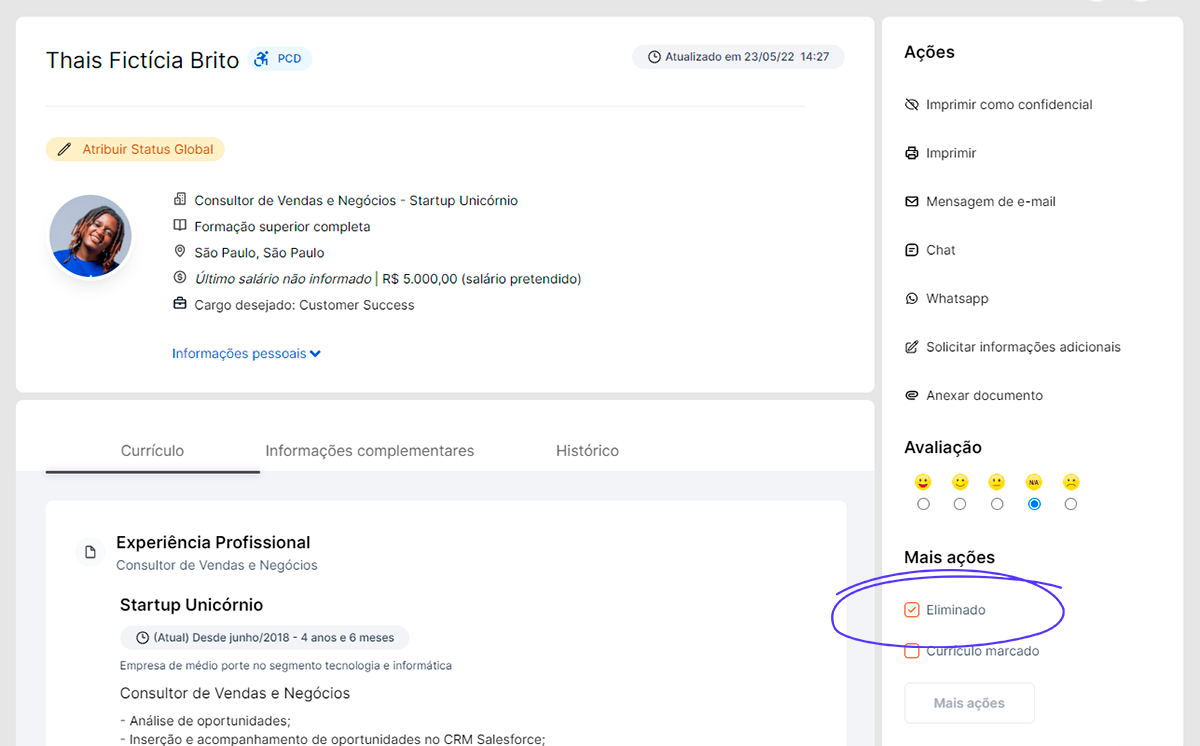
Task: Click the name Thais Fictícia Brito
Action: (x=142, y=60)
